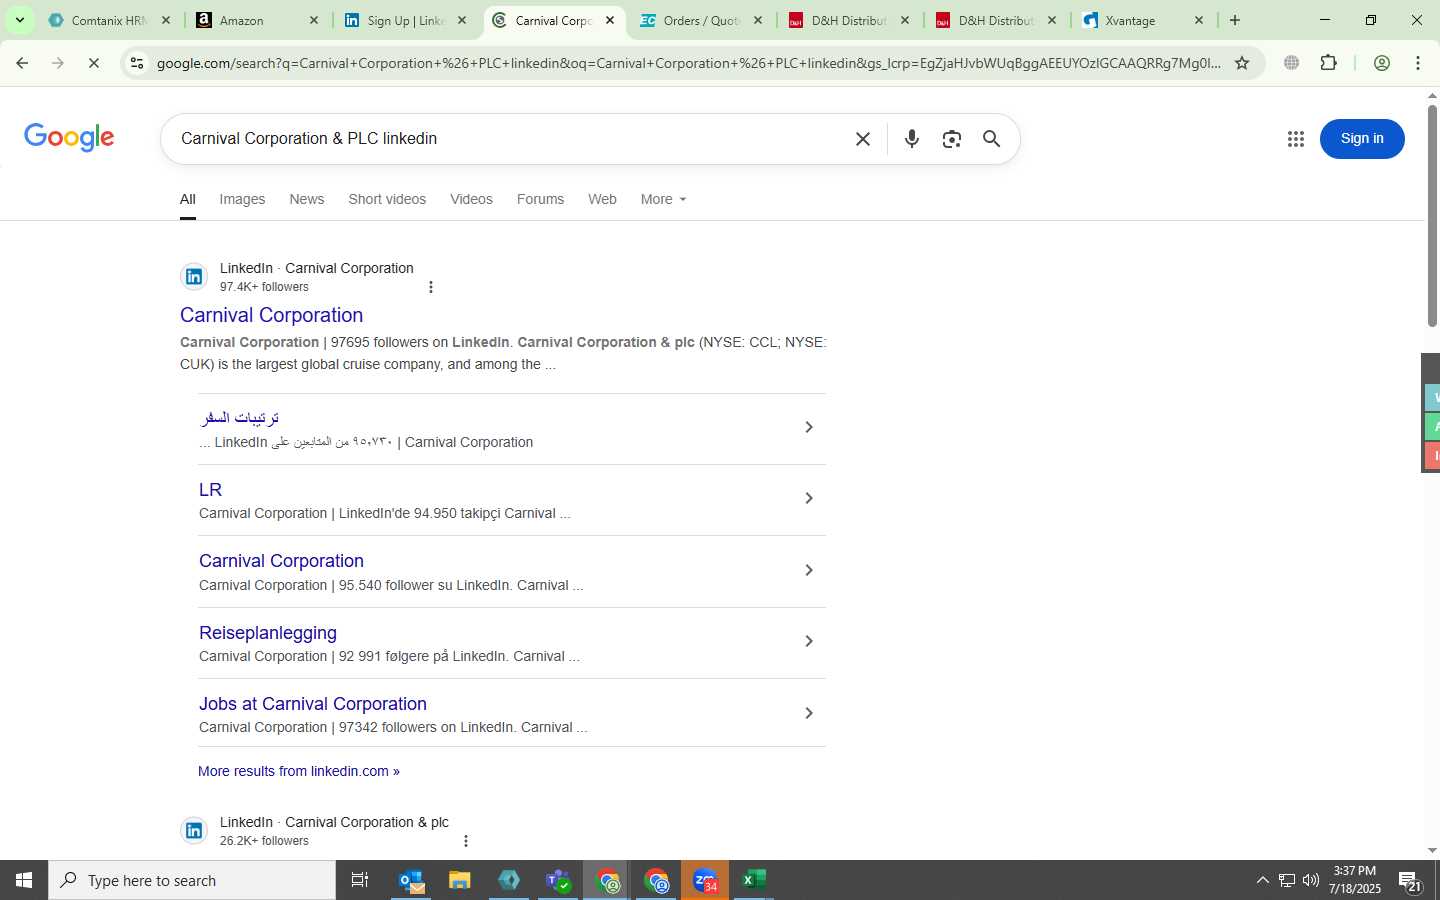Viewport: 1440px width, 900px height.
Task: Start voice search with microphone icon
Action: pyautogui.click(x=911, y=139)
